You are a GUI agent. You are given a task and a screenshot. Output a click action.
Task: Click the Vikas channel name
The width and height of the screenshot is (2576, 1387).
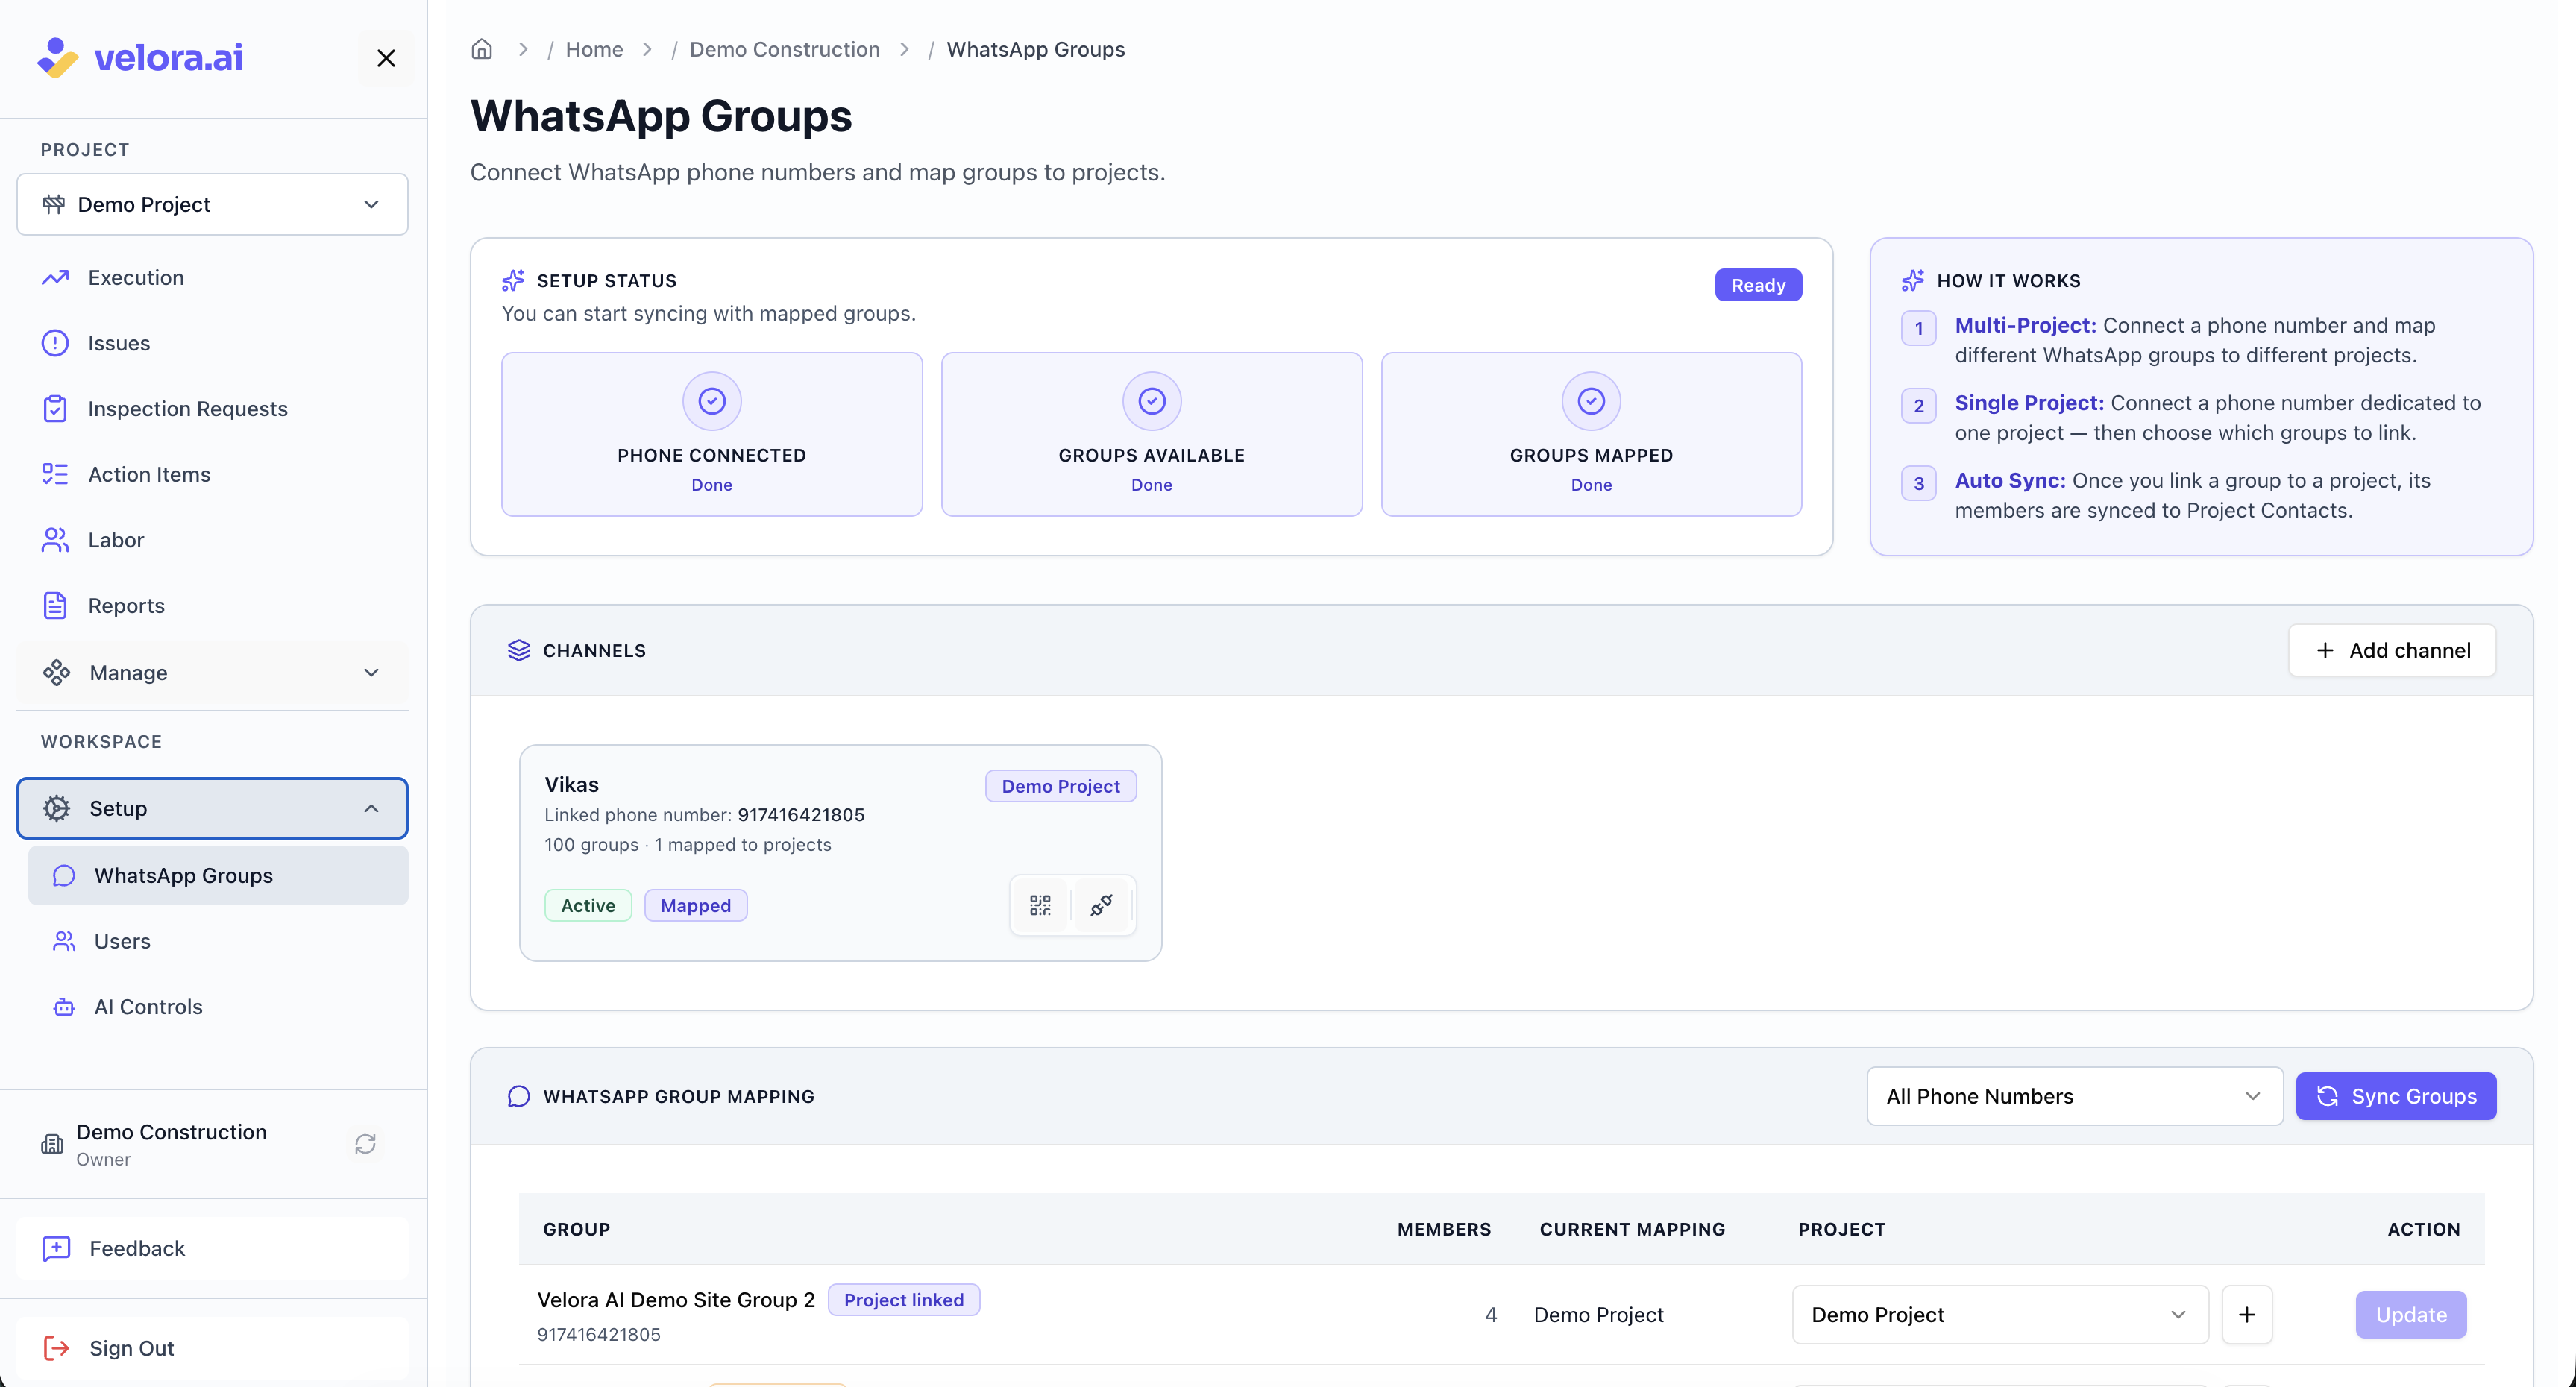point(571,785)
